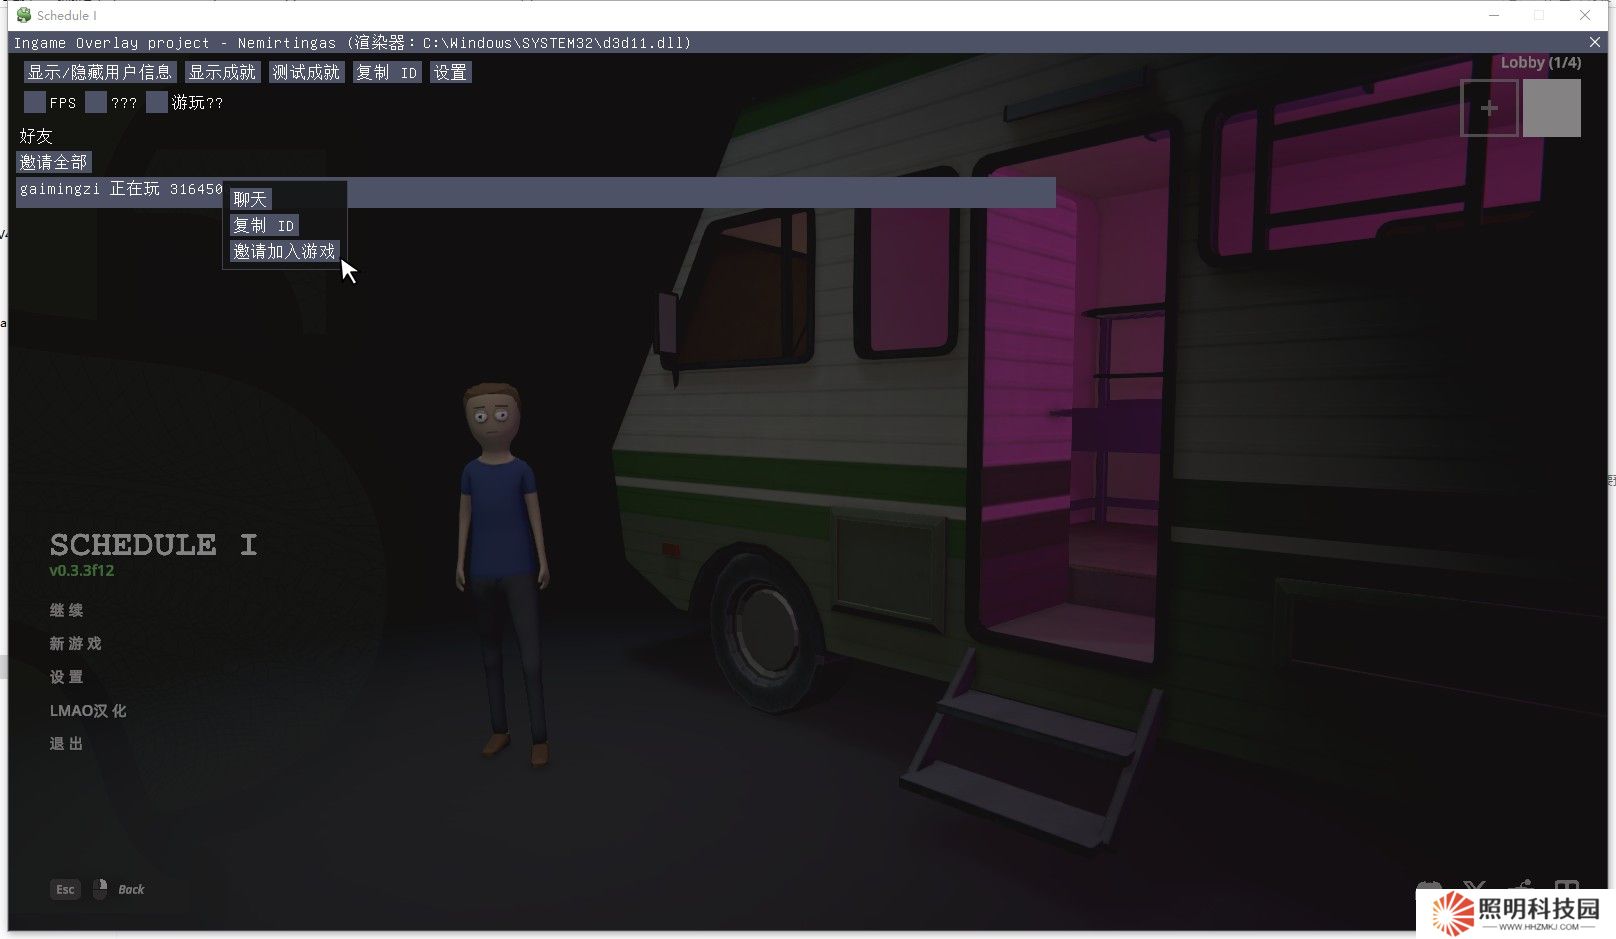Enable the FPS checkbox

35,102
